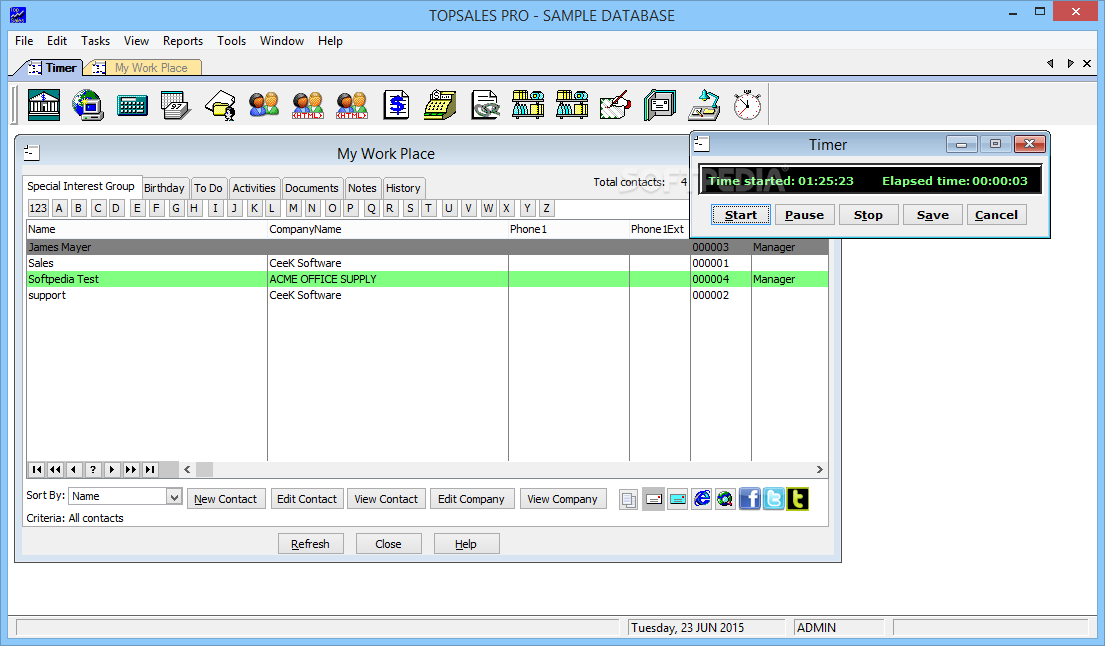This screenshot has height=646, width=1105.
Task: Click the Help button below contact list
Action: 466,544
